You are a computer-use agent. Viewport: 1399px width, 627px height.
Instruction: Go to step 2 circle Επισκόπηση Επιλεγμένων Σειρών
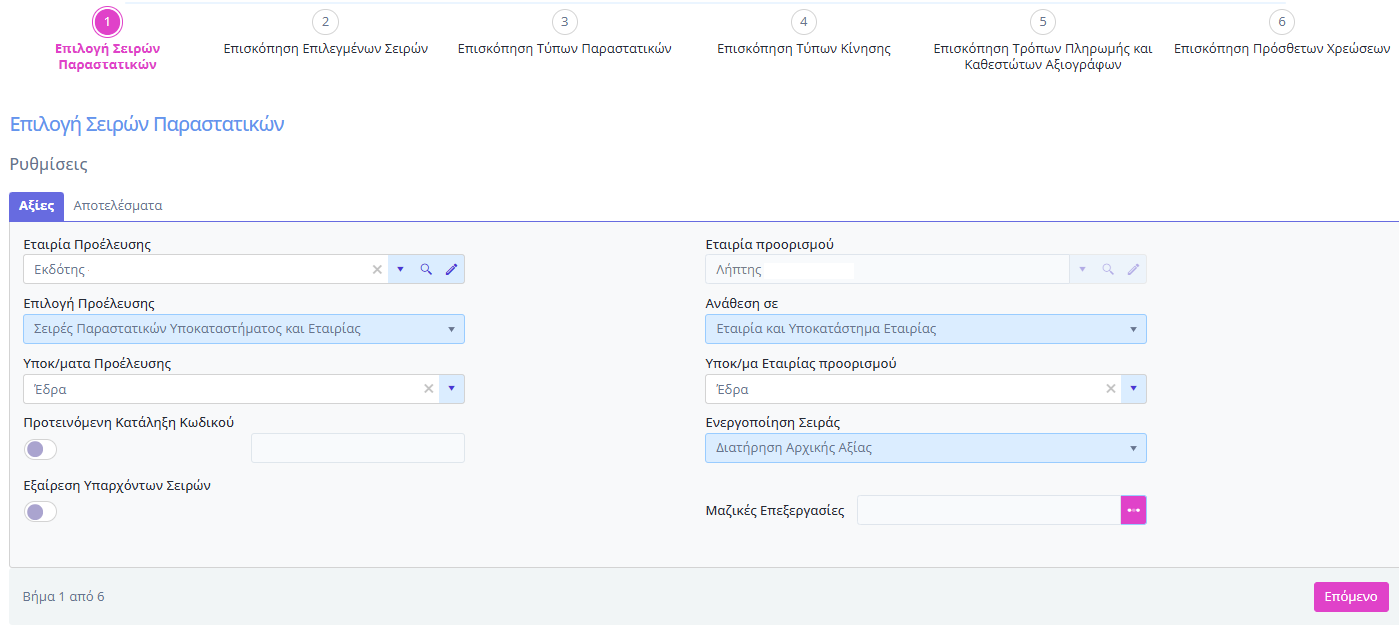325,22
